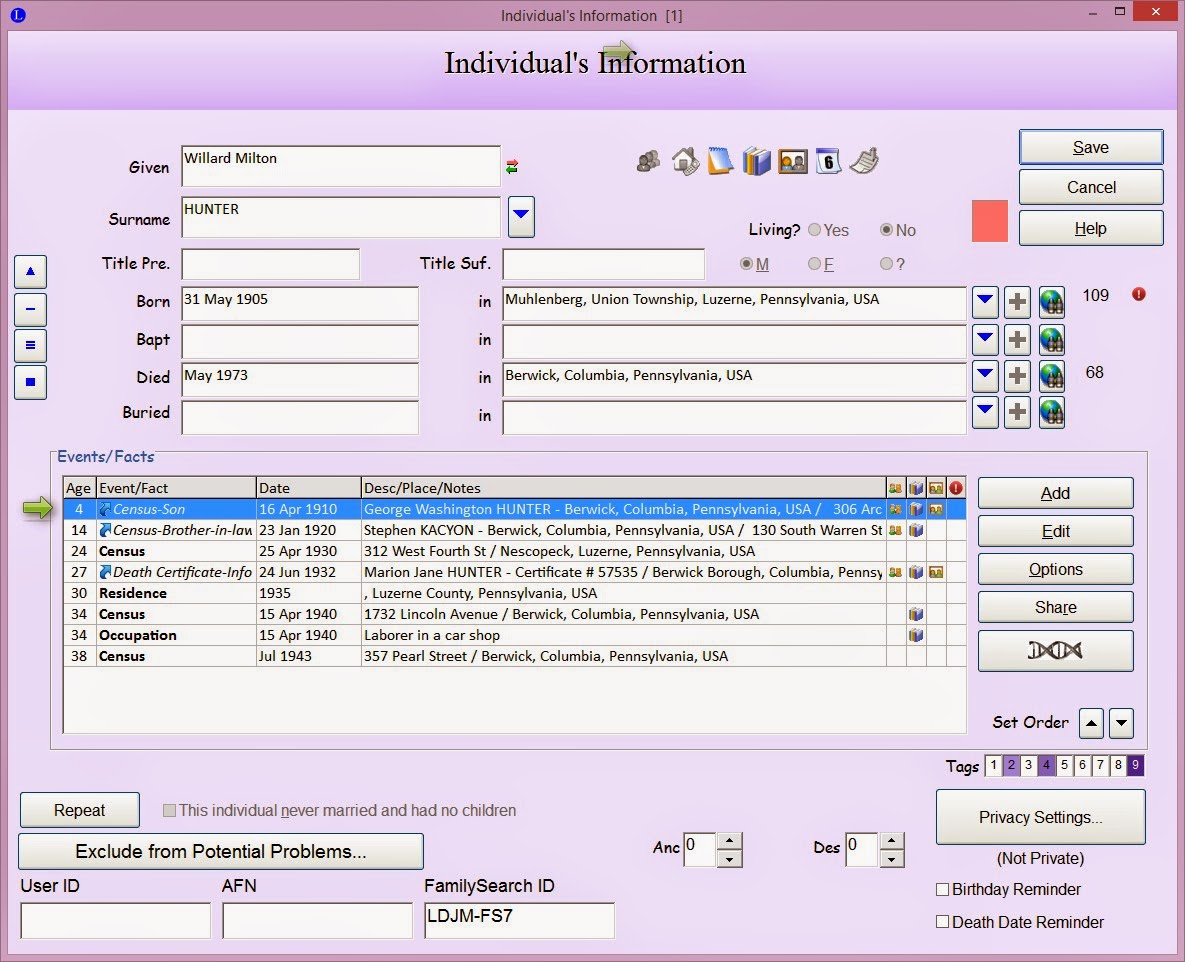Open the media gallery picture icon
1185x962 pixels.
click(793, 161)
